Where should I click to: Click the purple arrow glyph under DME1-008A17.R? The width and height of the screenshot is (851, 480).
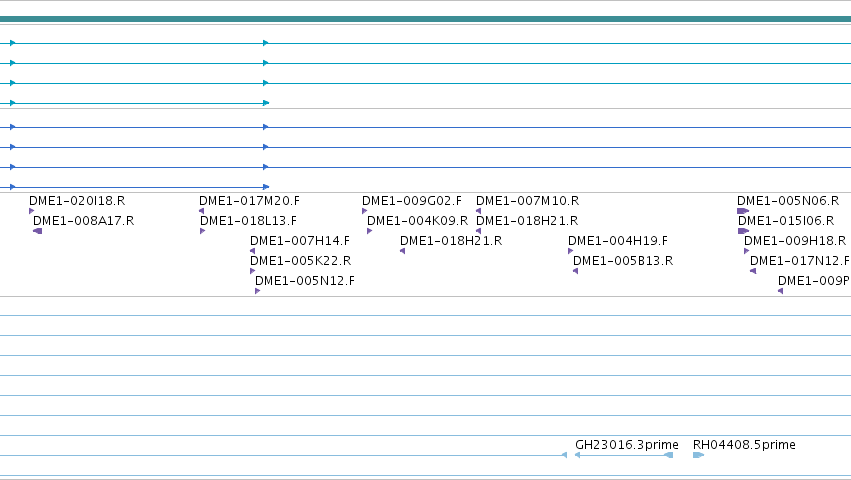click(x=37, y=231)
